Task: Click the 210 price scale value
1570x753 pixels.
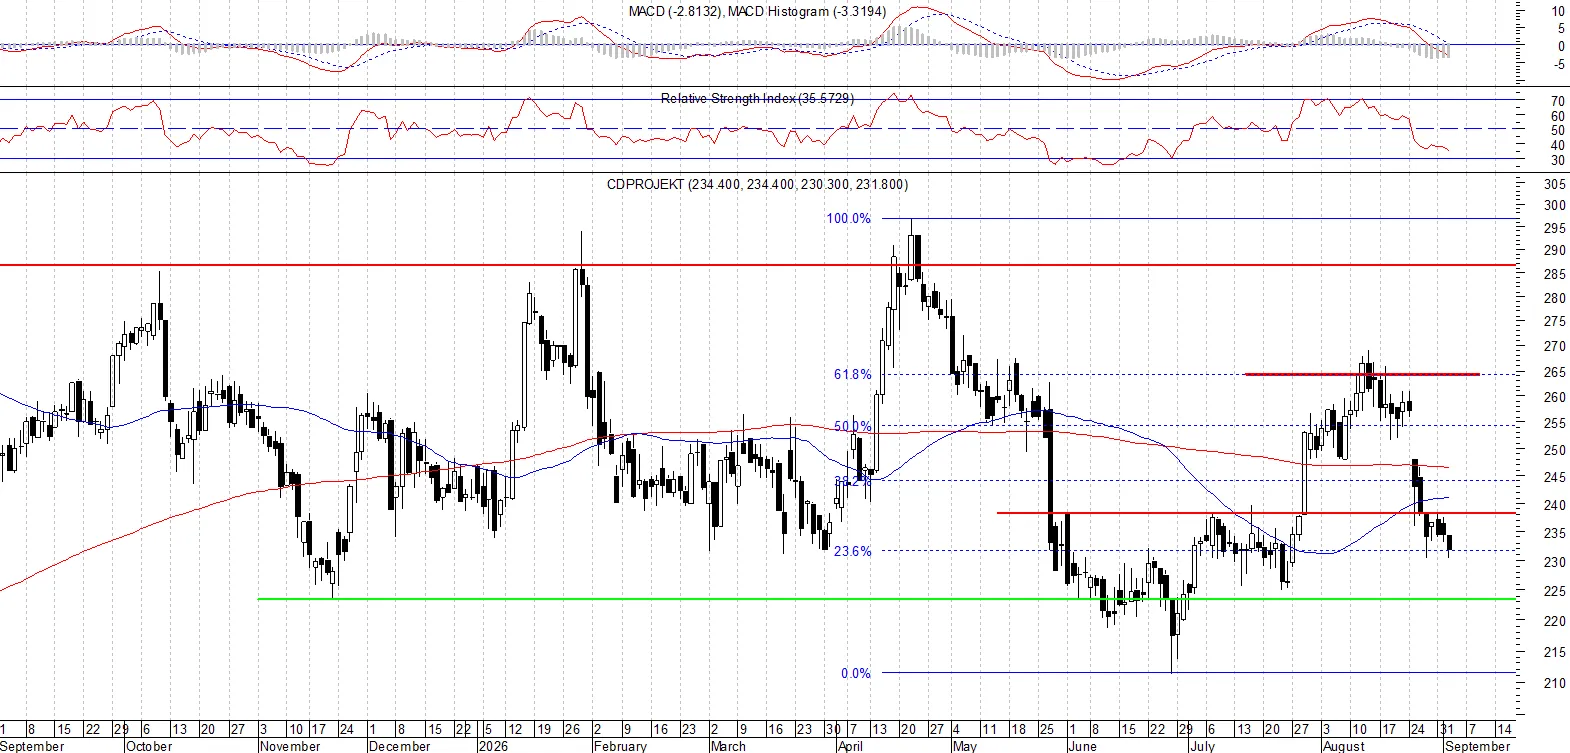Action: pyautogui.click(x=1555, y=684)
